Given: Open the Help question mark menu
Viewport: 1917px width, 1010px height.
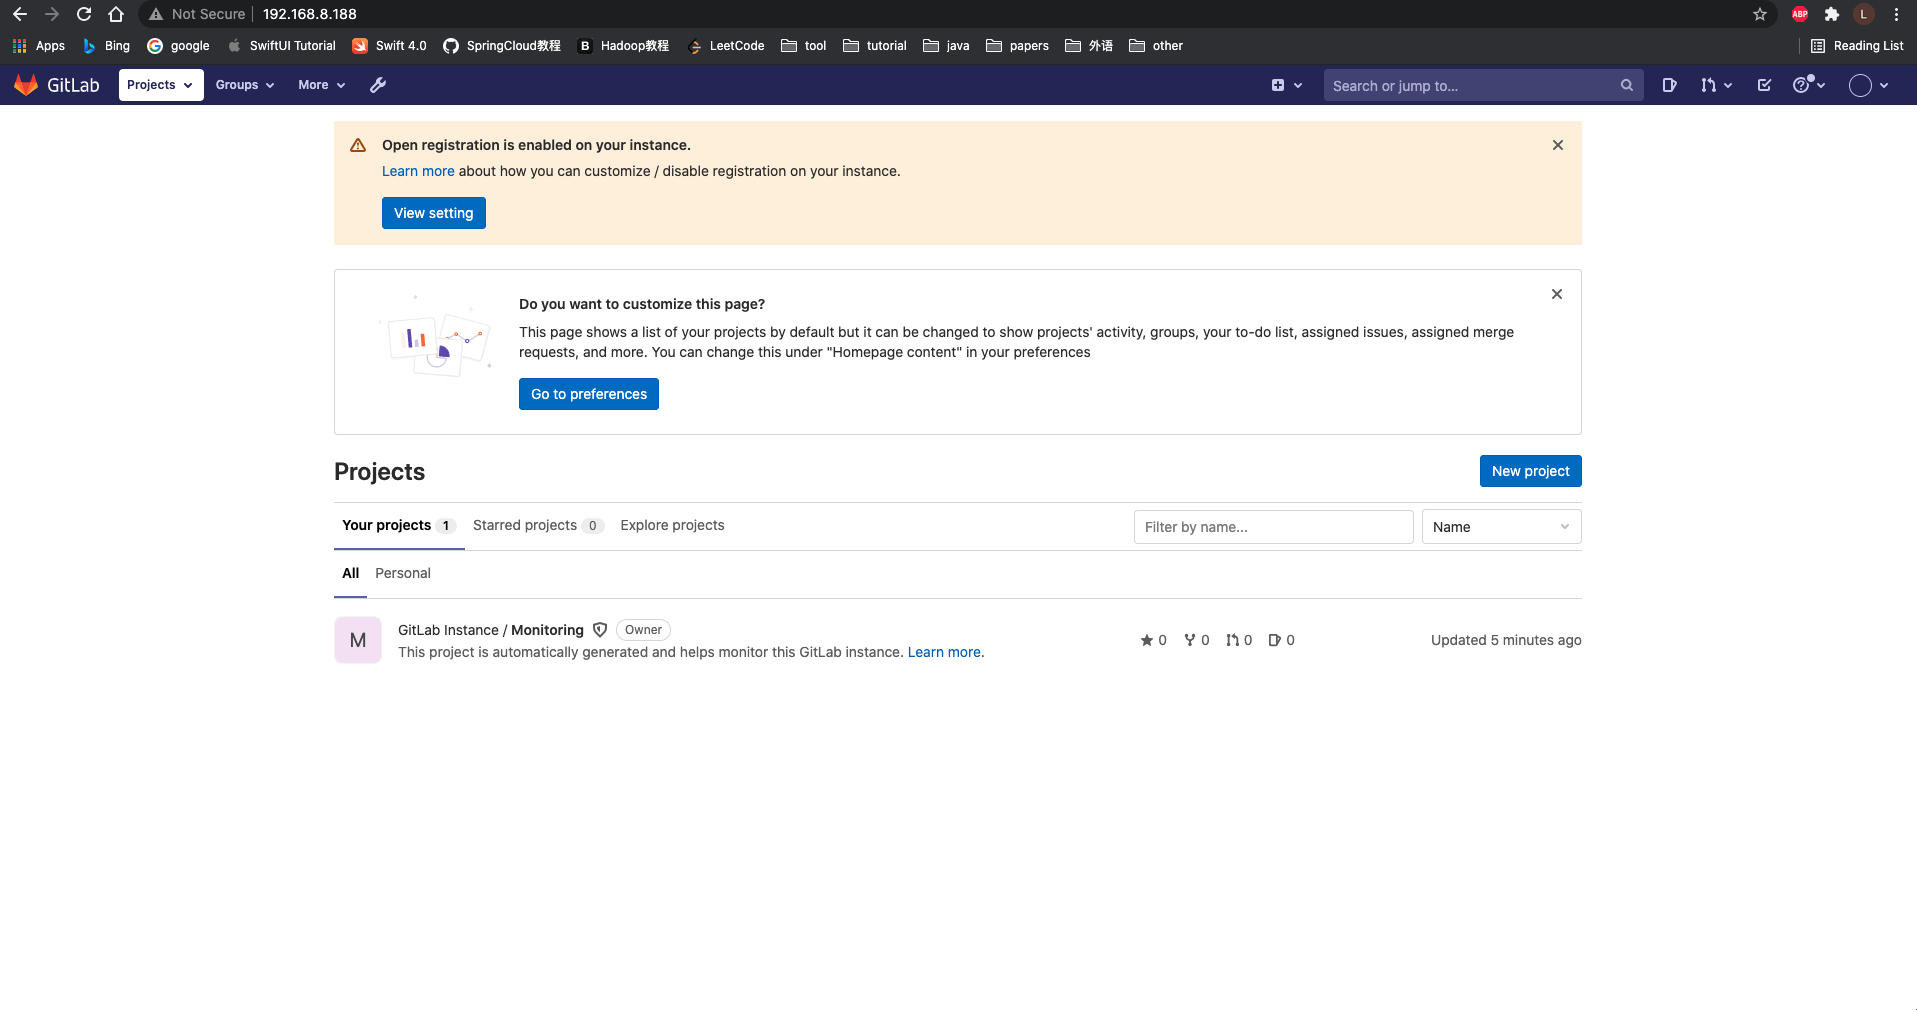Looking at the screenshot, I should pyautogui.click(x=1809, y=85).
